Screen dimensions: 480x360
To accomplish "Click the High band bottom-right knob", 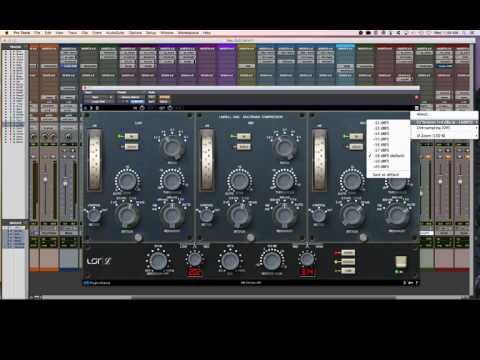I will [x=397, y=215].
